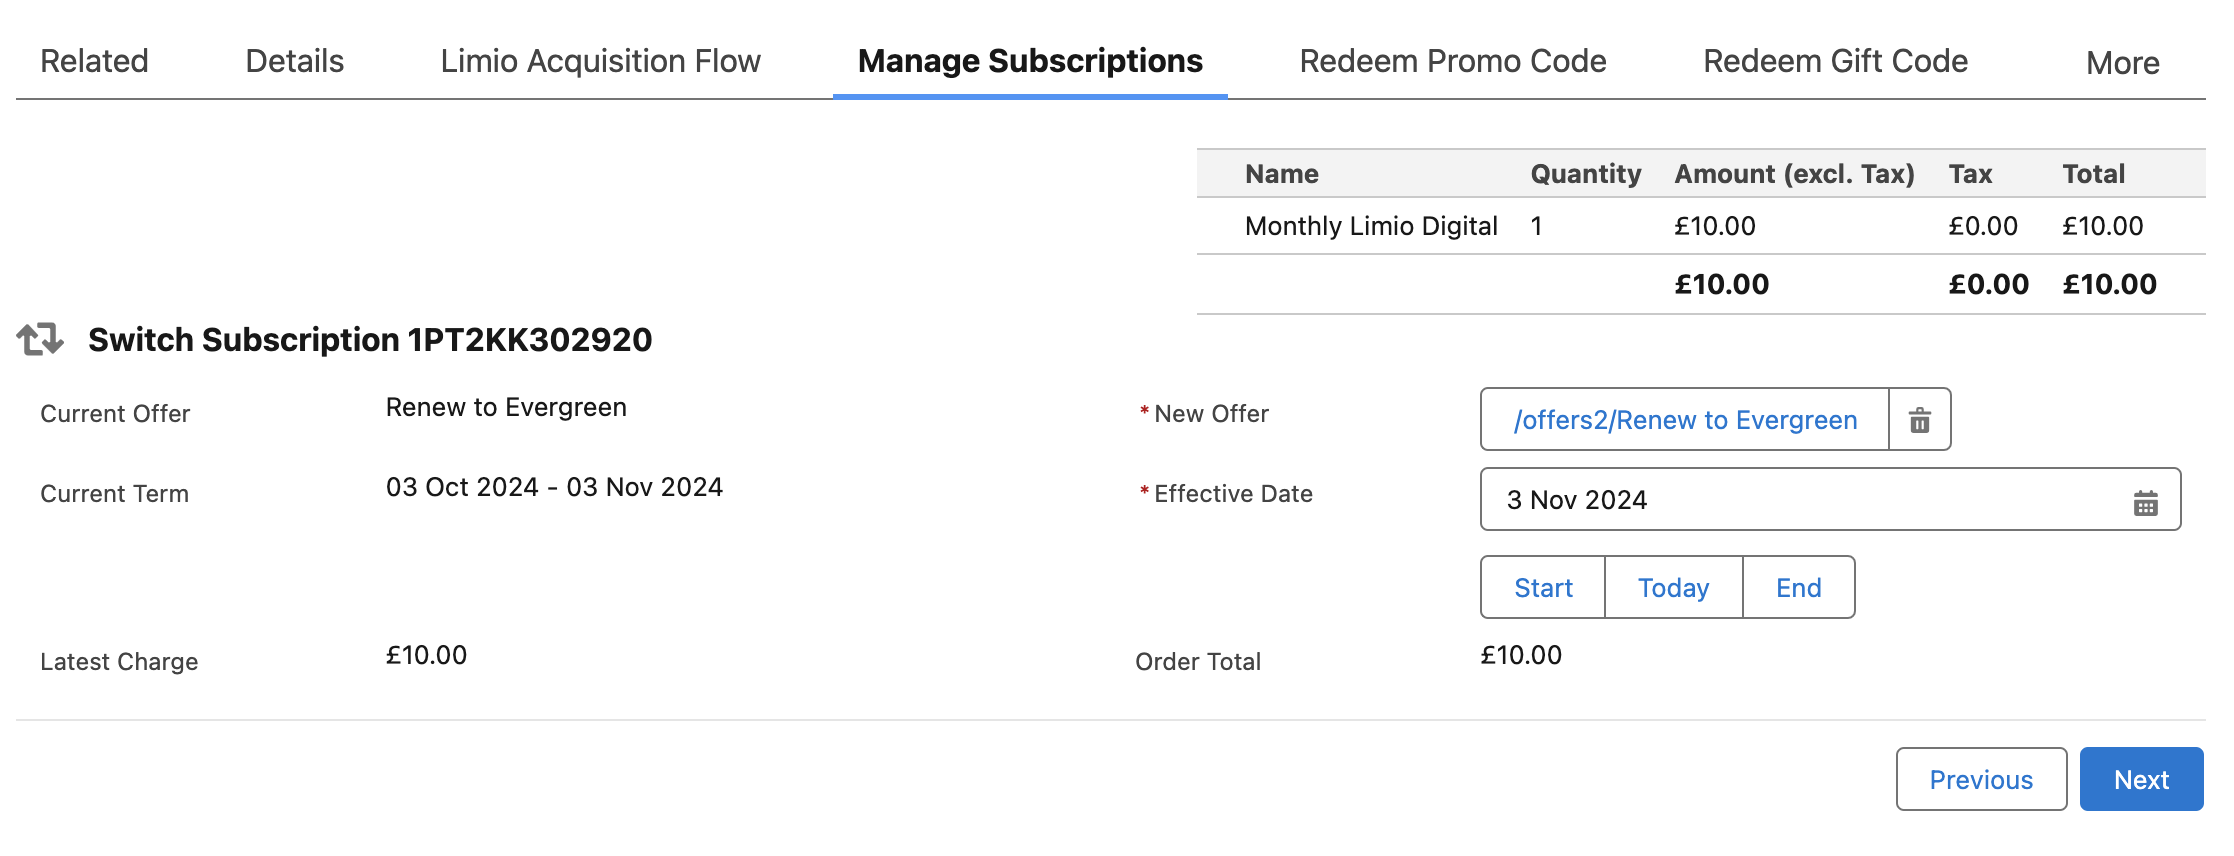Go to the Redeem Promo Code tab
The image size is (2234, 856).
[1452, 61]
